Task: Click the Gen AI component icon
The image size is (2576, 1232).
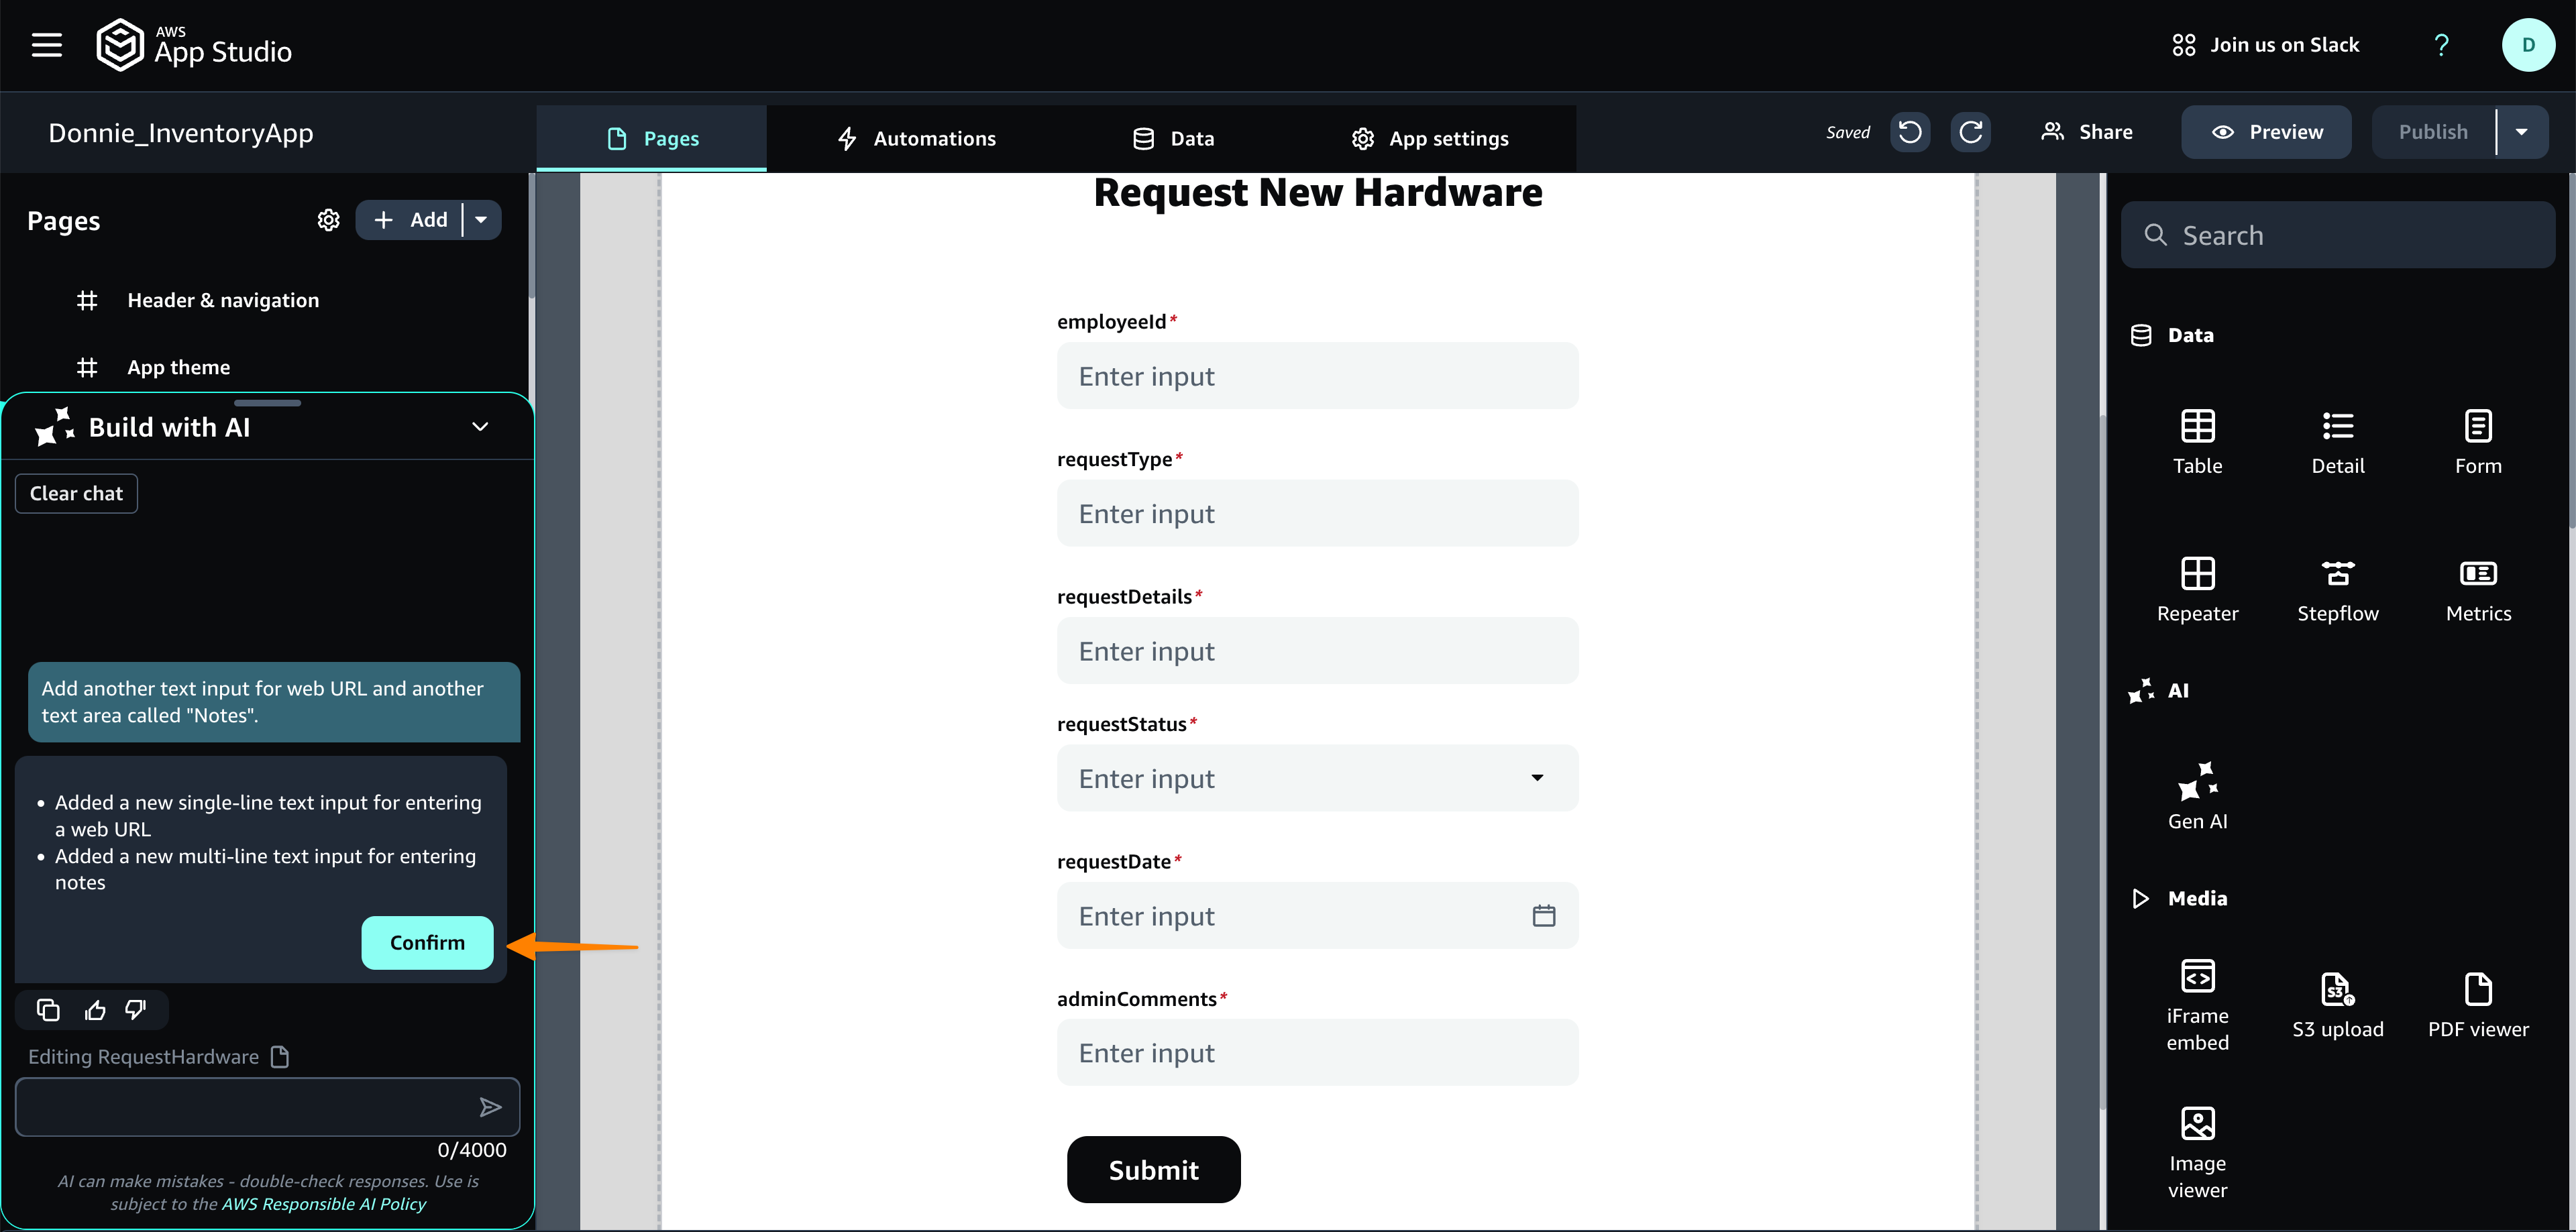Action: tap(2197, 782)
